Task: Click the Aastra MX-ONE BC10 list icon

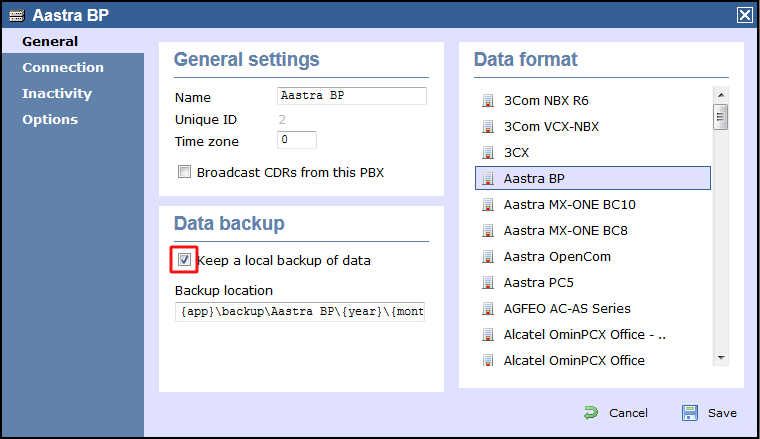Action: click(488, 205)
